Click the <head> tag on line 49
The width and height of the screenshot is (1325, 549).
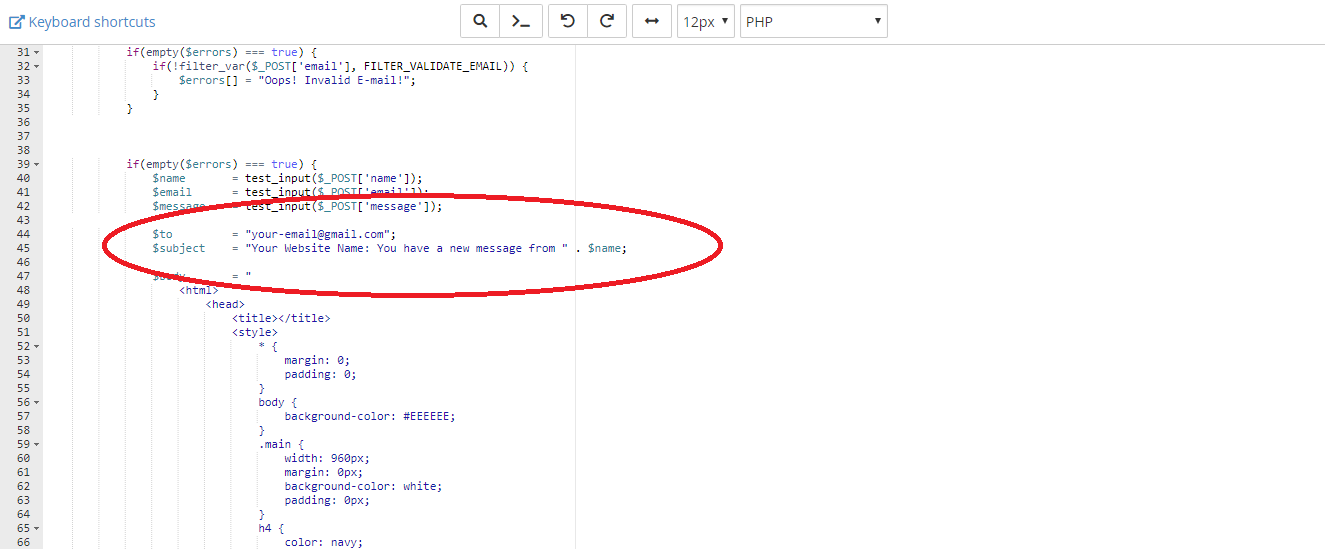coord(225,304)
